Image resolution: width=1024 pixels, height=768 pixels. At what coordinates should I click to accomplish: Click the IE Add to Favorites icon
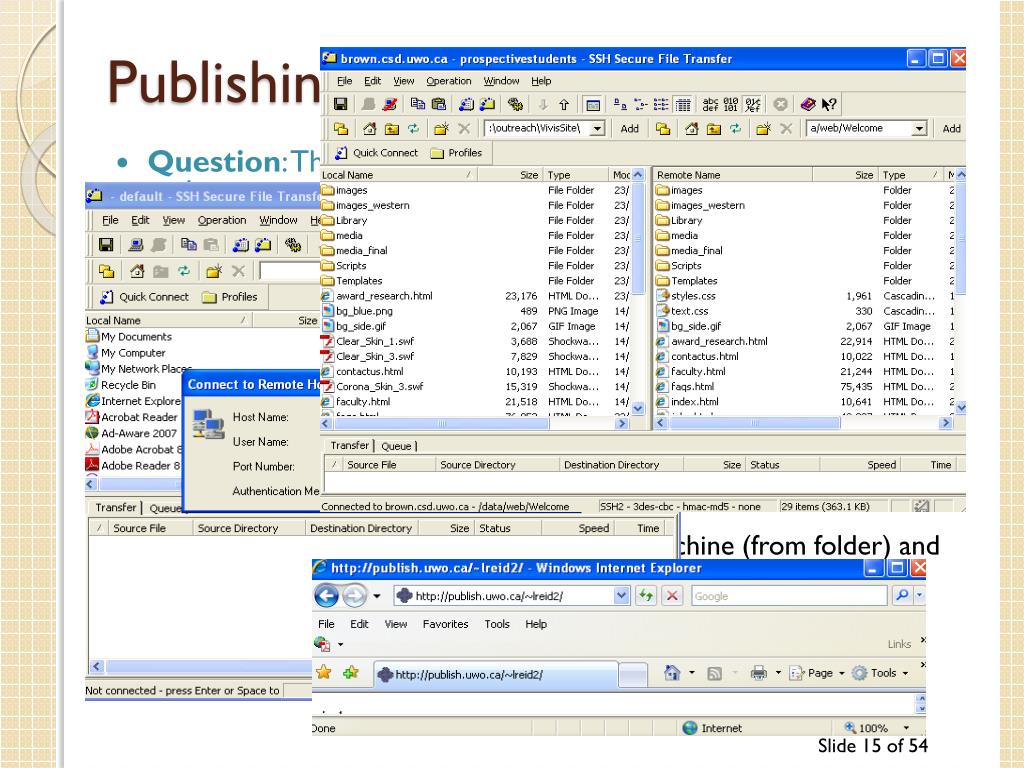point(351,672)
